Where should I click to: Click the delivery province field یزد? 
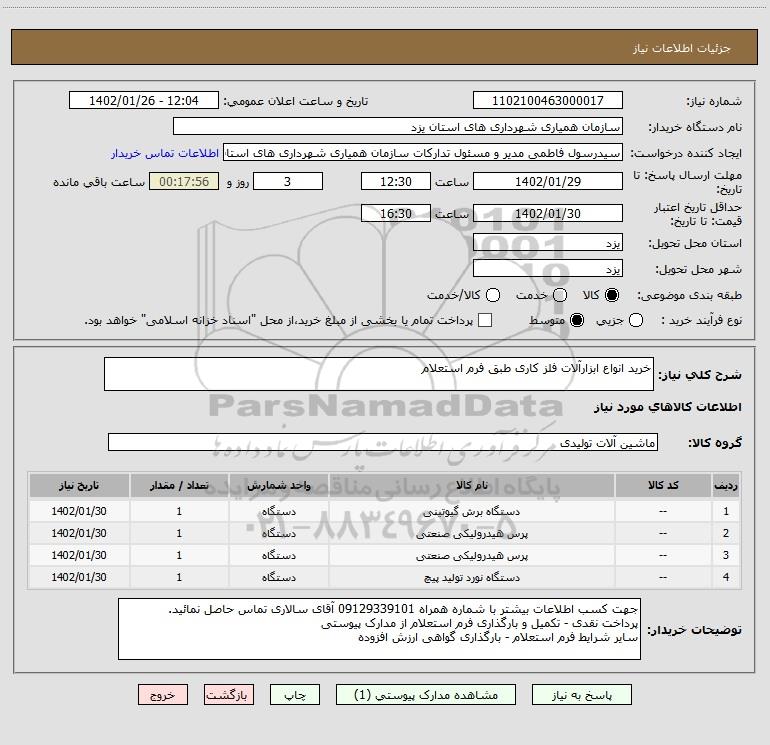click(x=548, y=242)
